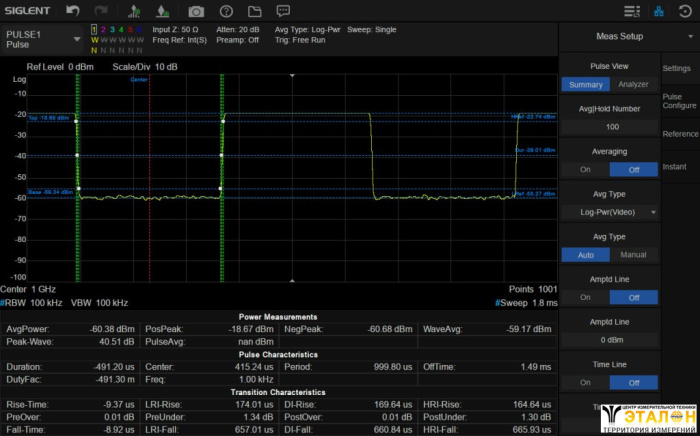
Task: Turn Averaging on
Action: pos(585,169)
